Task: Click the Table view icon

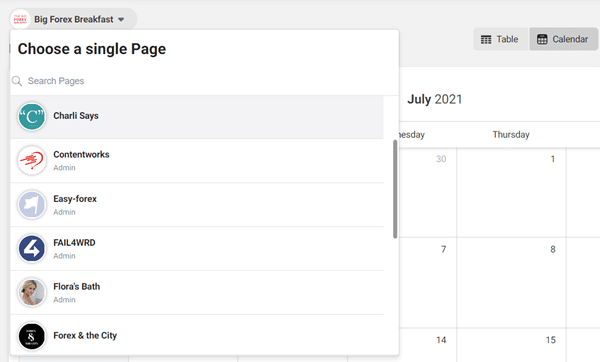Action: click(486, 39)
